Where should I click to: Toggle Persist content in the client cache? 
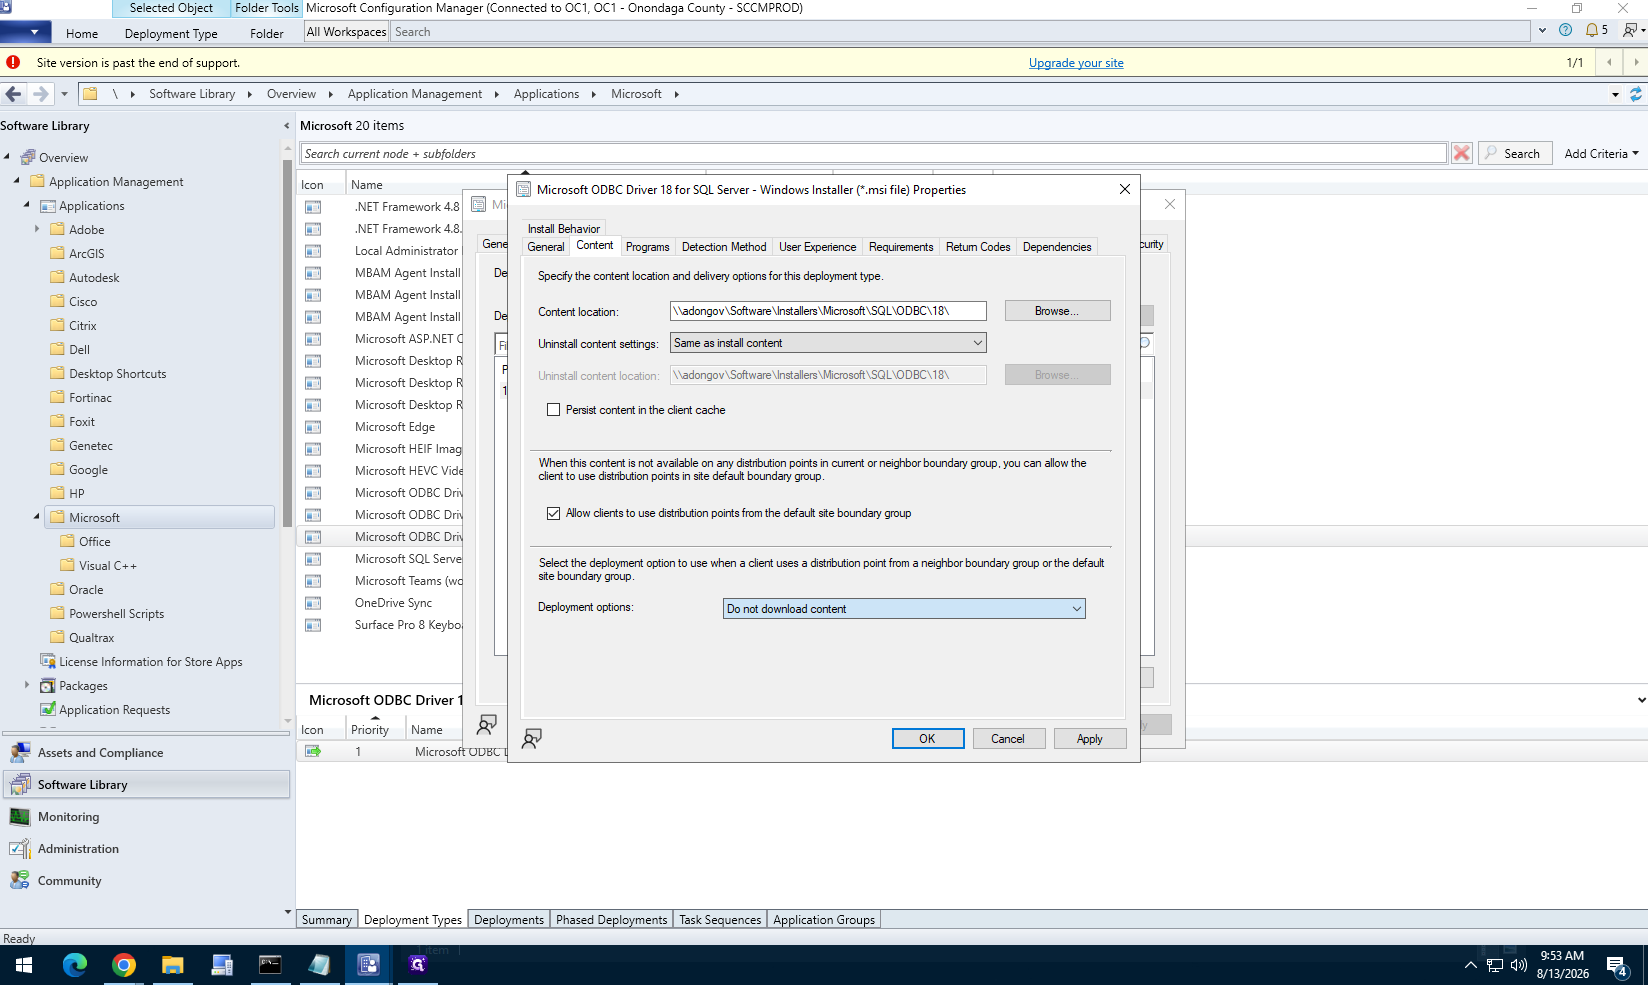coord(553,410)
